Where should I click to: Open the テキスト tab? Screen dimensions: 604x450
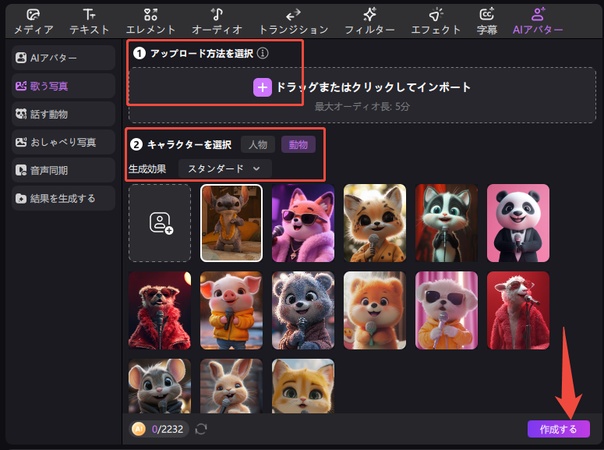point(89,22)
